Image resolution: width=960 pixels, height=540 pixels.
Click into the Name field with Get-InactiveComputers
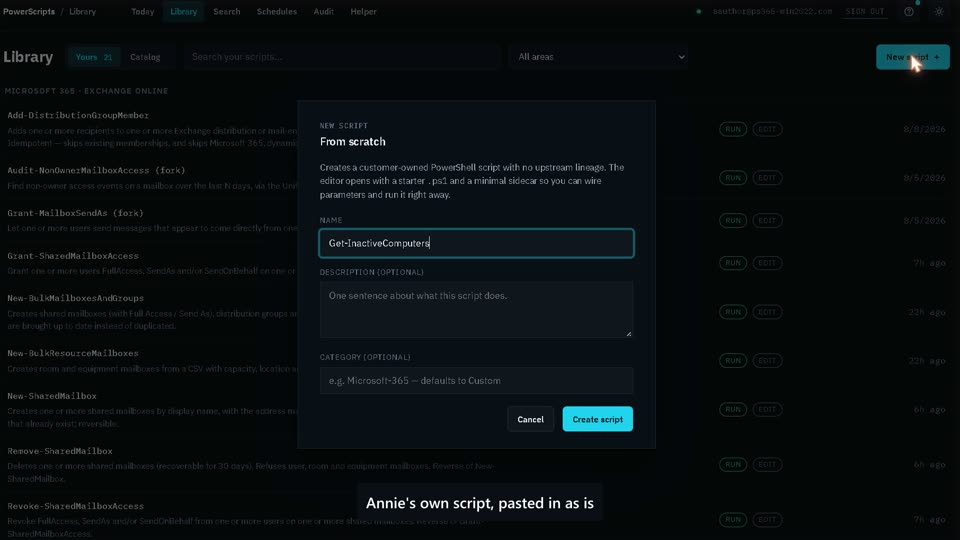476,243
